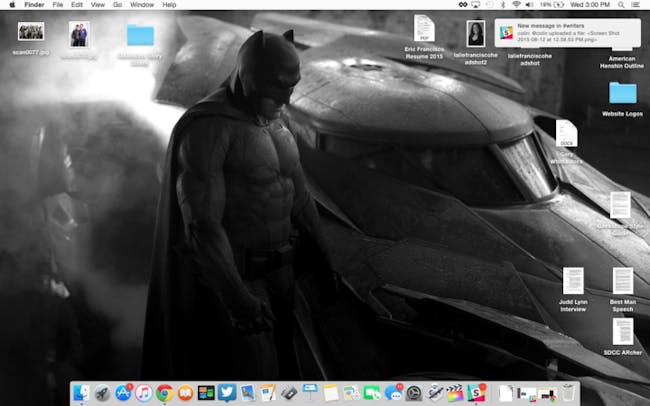The image size is (650, 406).
Task: Open the Finder menu in menu bar
Action: point(34,5)
